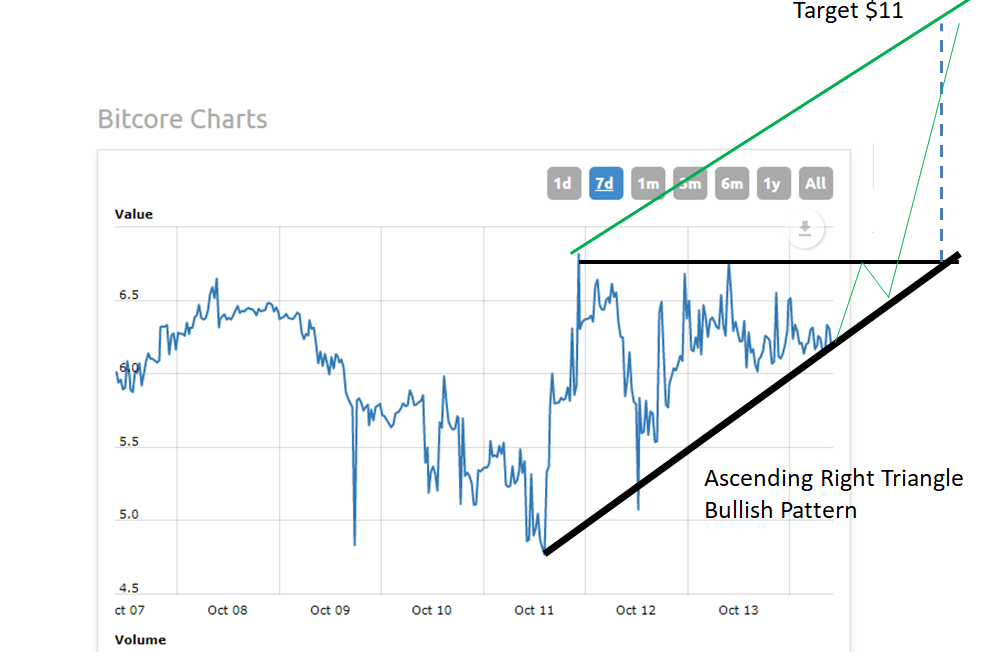Switch chart to 3m range

690,183
